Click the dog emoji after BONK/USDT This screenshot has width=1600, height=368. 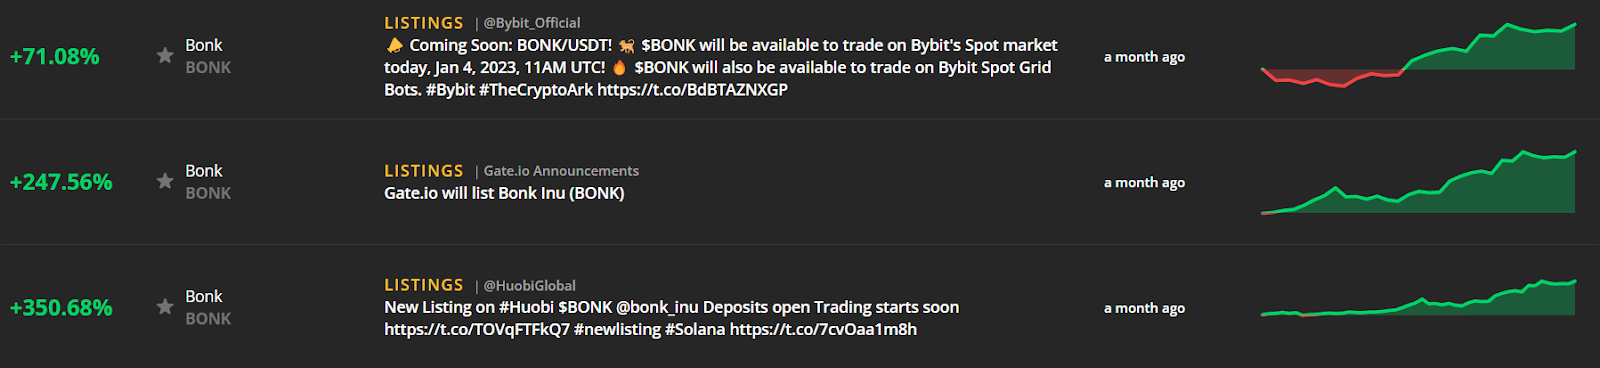(627, 45)
